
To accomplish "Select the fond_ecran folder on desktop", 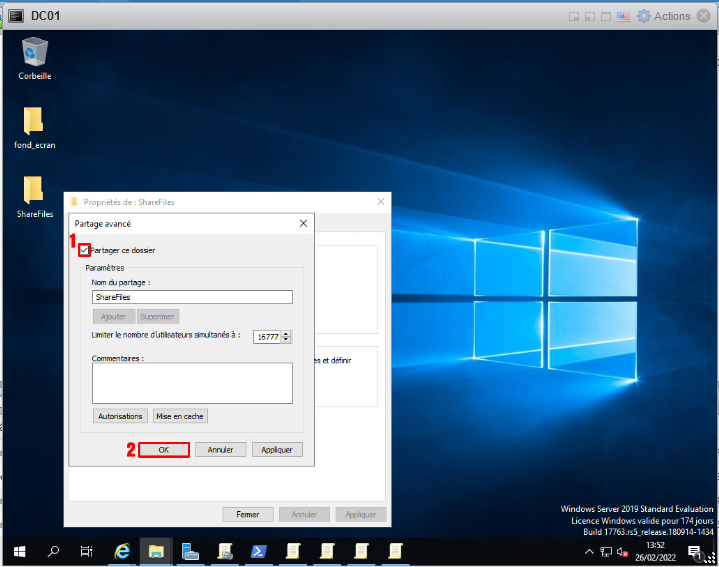I will click(x=34, y=122).
